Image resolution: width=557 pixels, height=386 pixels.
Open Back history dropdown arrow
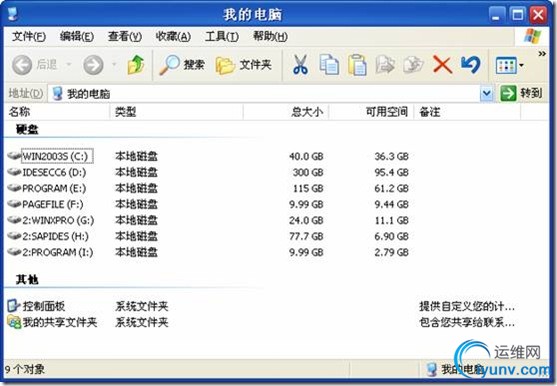click(69, 65)
